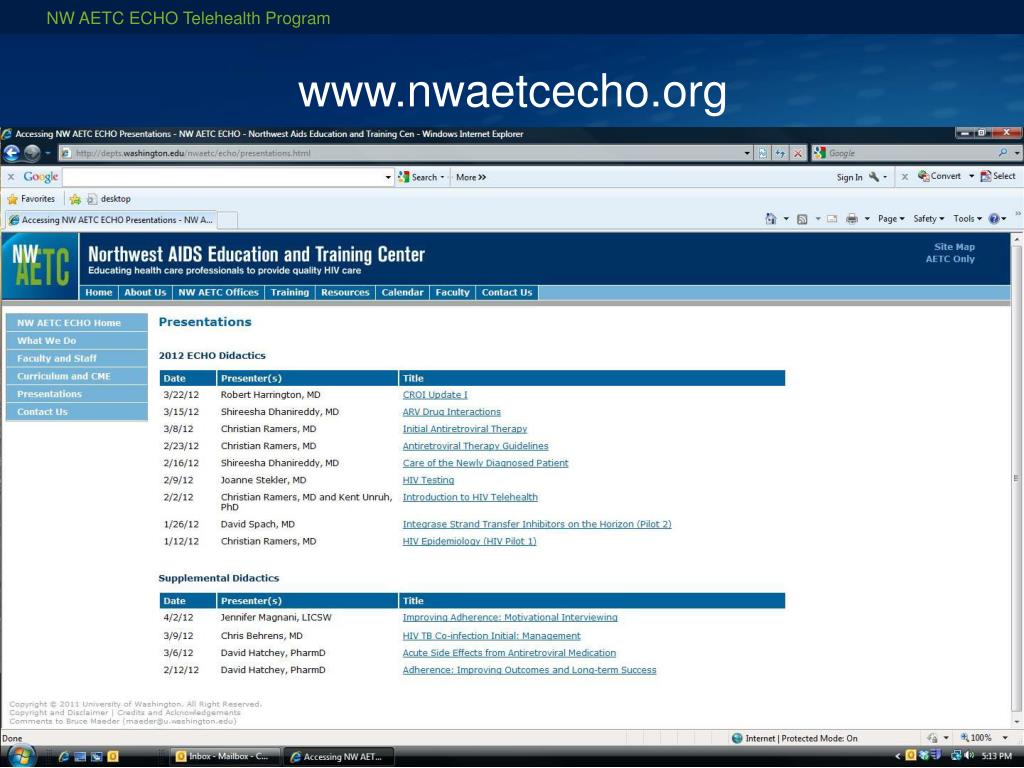This screenshot has width=1024, height=768.
Task: Click the vertical page scrollbar
Action: (x=1016, y=479)
